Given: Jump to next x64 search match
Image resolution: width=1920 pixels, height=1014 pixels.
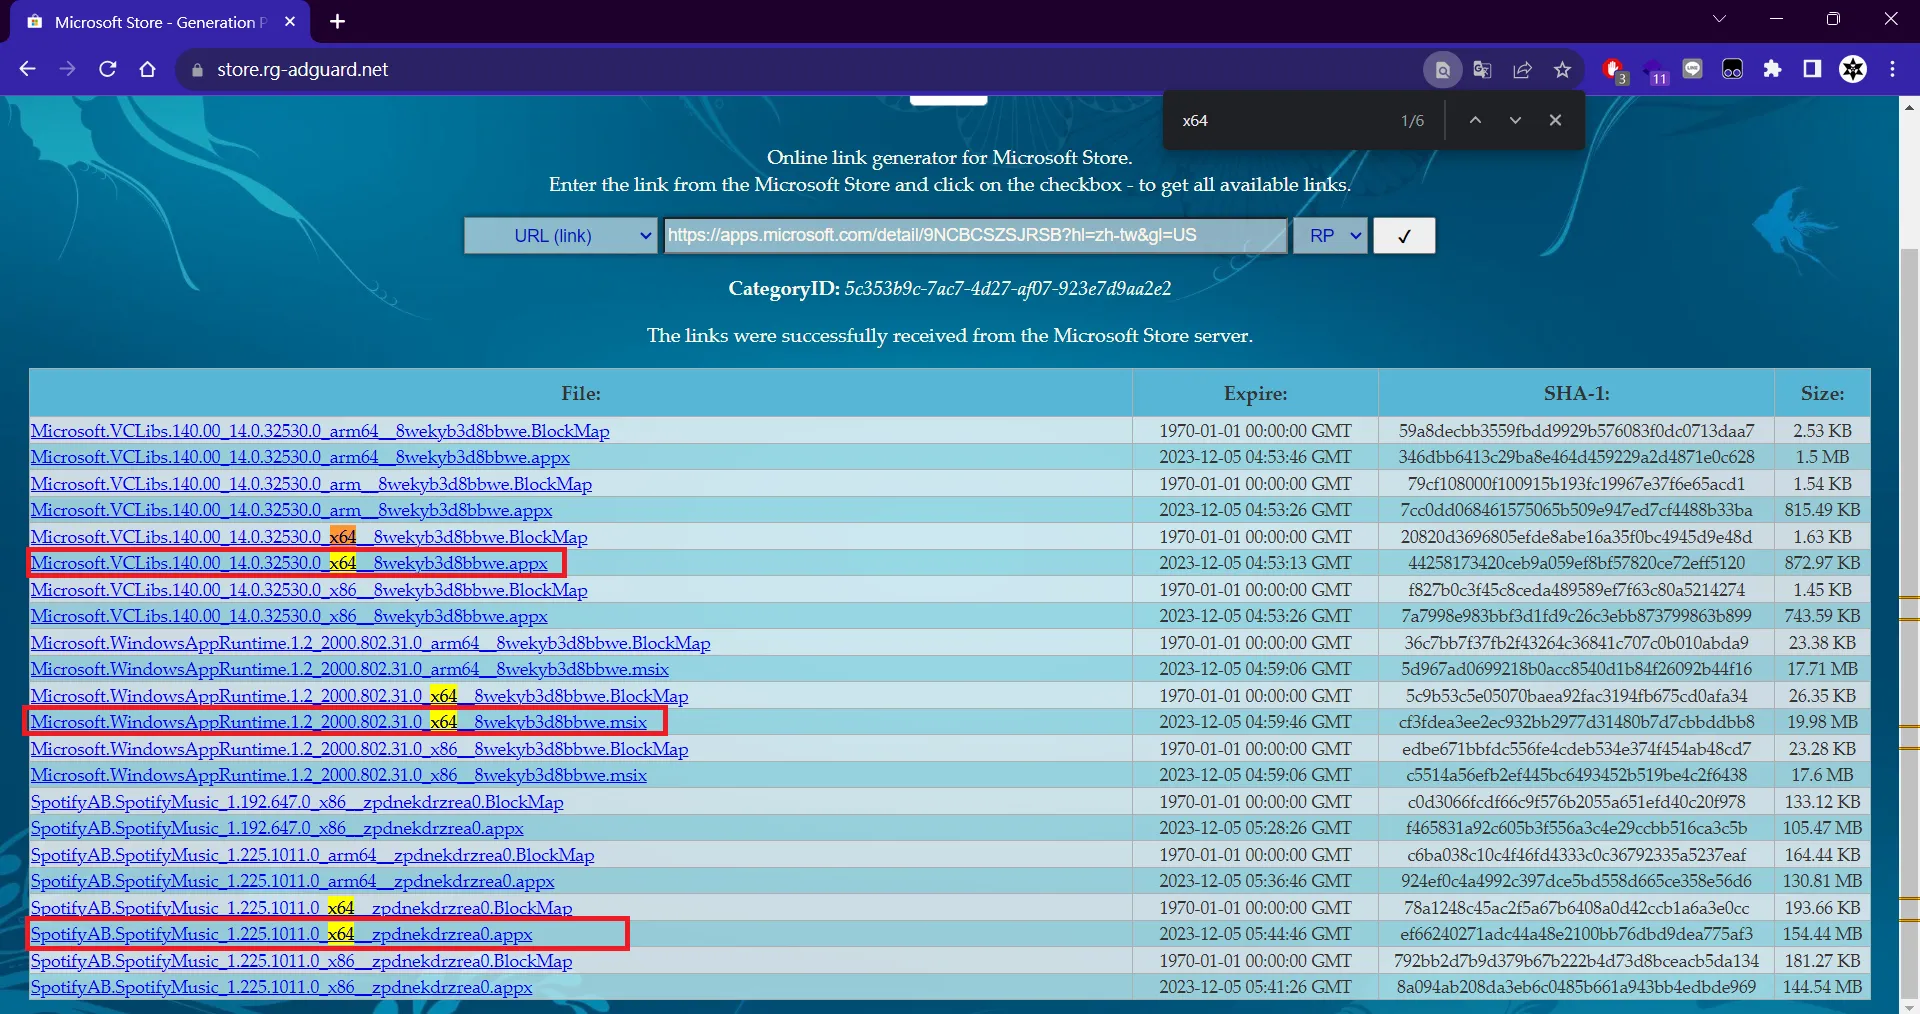Looking at the screenshot, I should click(x=1515, y=120).
